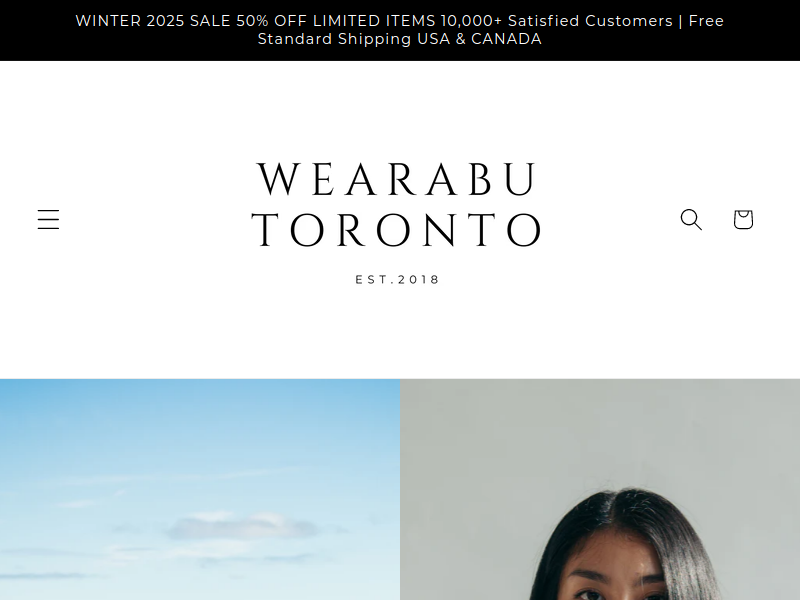Click the 10,000+ Satisfied Customers text
This screenshot has width=800, height=600.
click(557, 21)
